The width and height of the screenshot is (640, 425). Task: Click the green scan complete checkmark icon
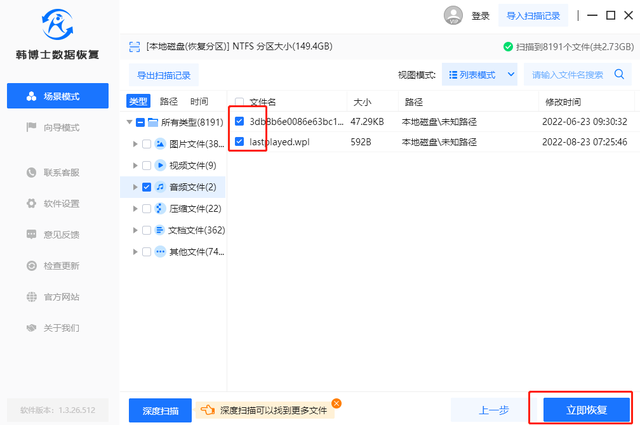pyautogui.click(x=508, y=47)
